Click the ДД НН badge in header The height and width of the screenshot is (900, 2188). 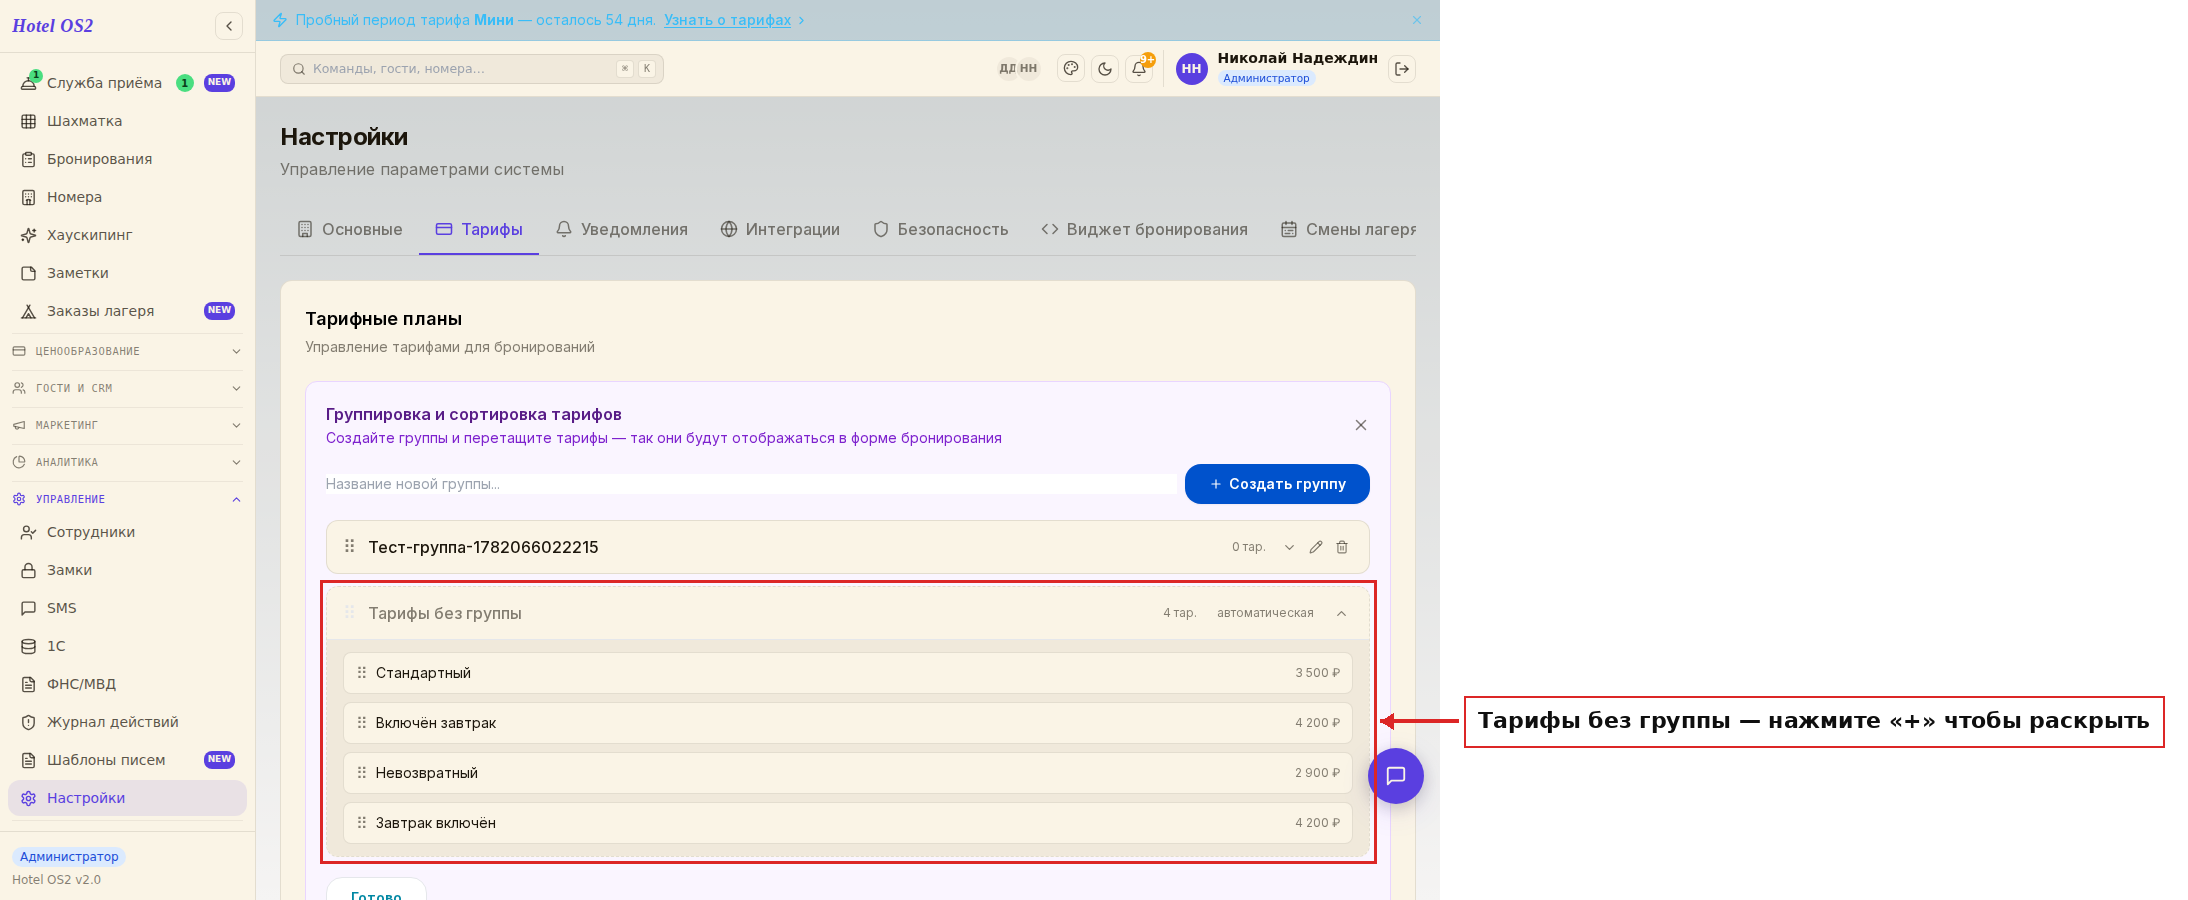[x=1018, y=69]
